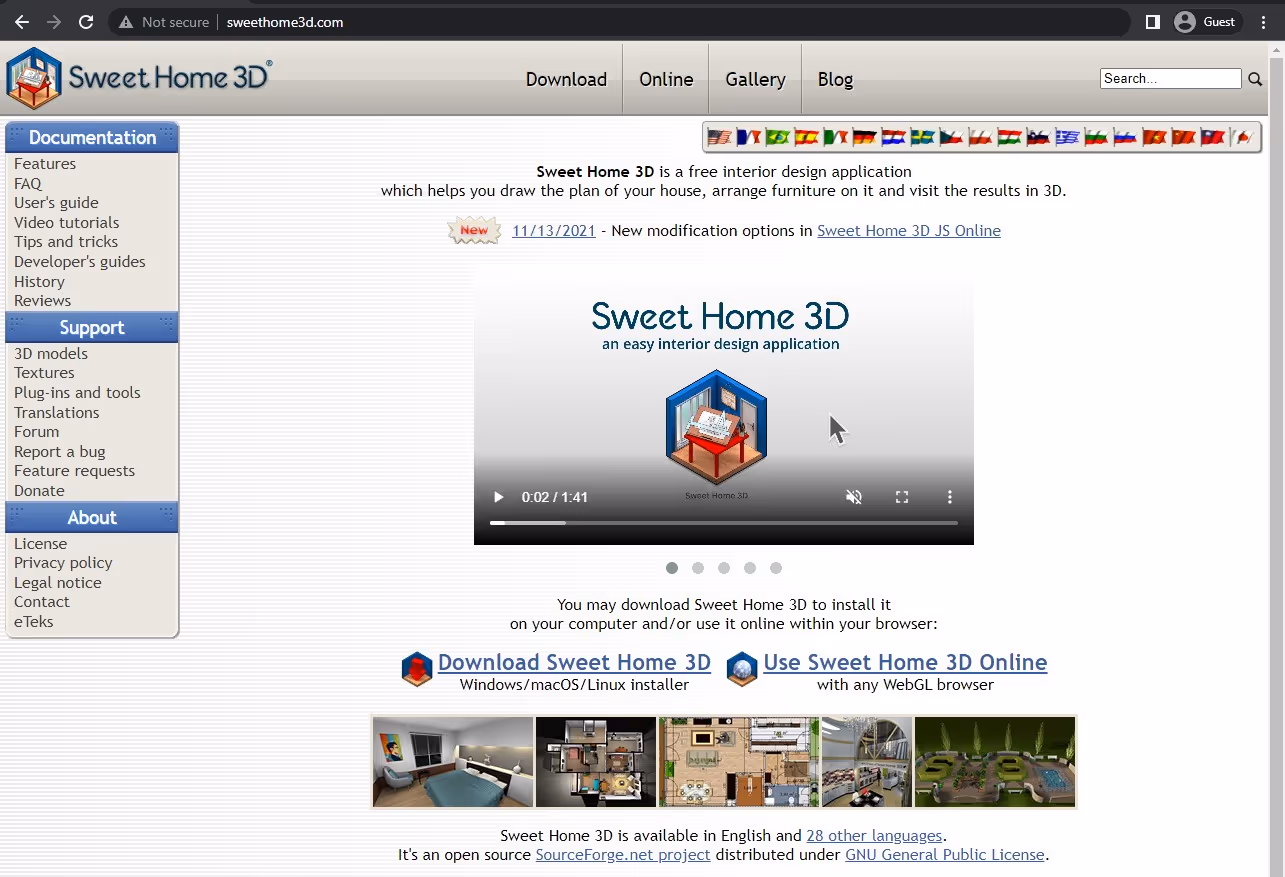
Task: Click the red Download Sweet Home 3D icon
Action: 416,669
